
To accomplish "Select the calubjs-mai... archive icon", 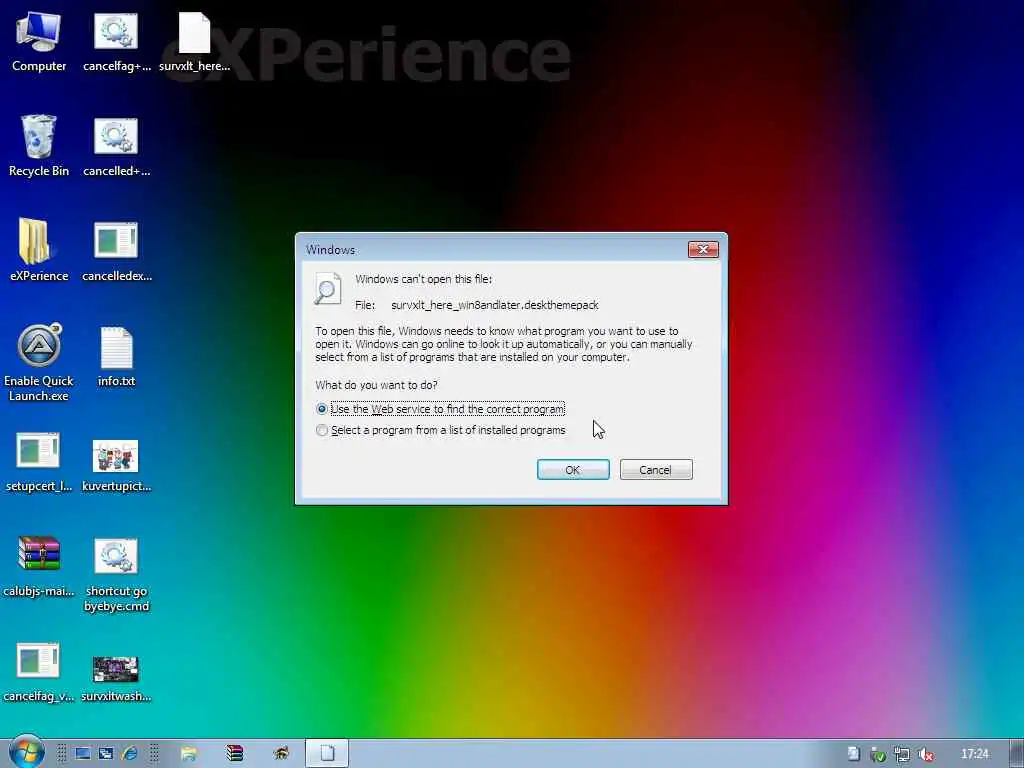I will (x=39, y=566).
